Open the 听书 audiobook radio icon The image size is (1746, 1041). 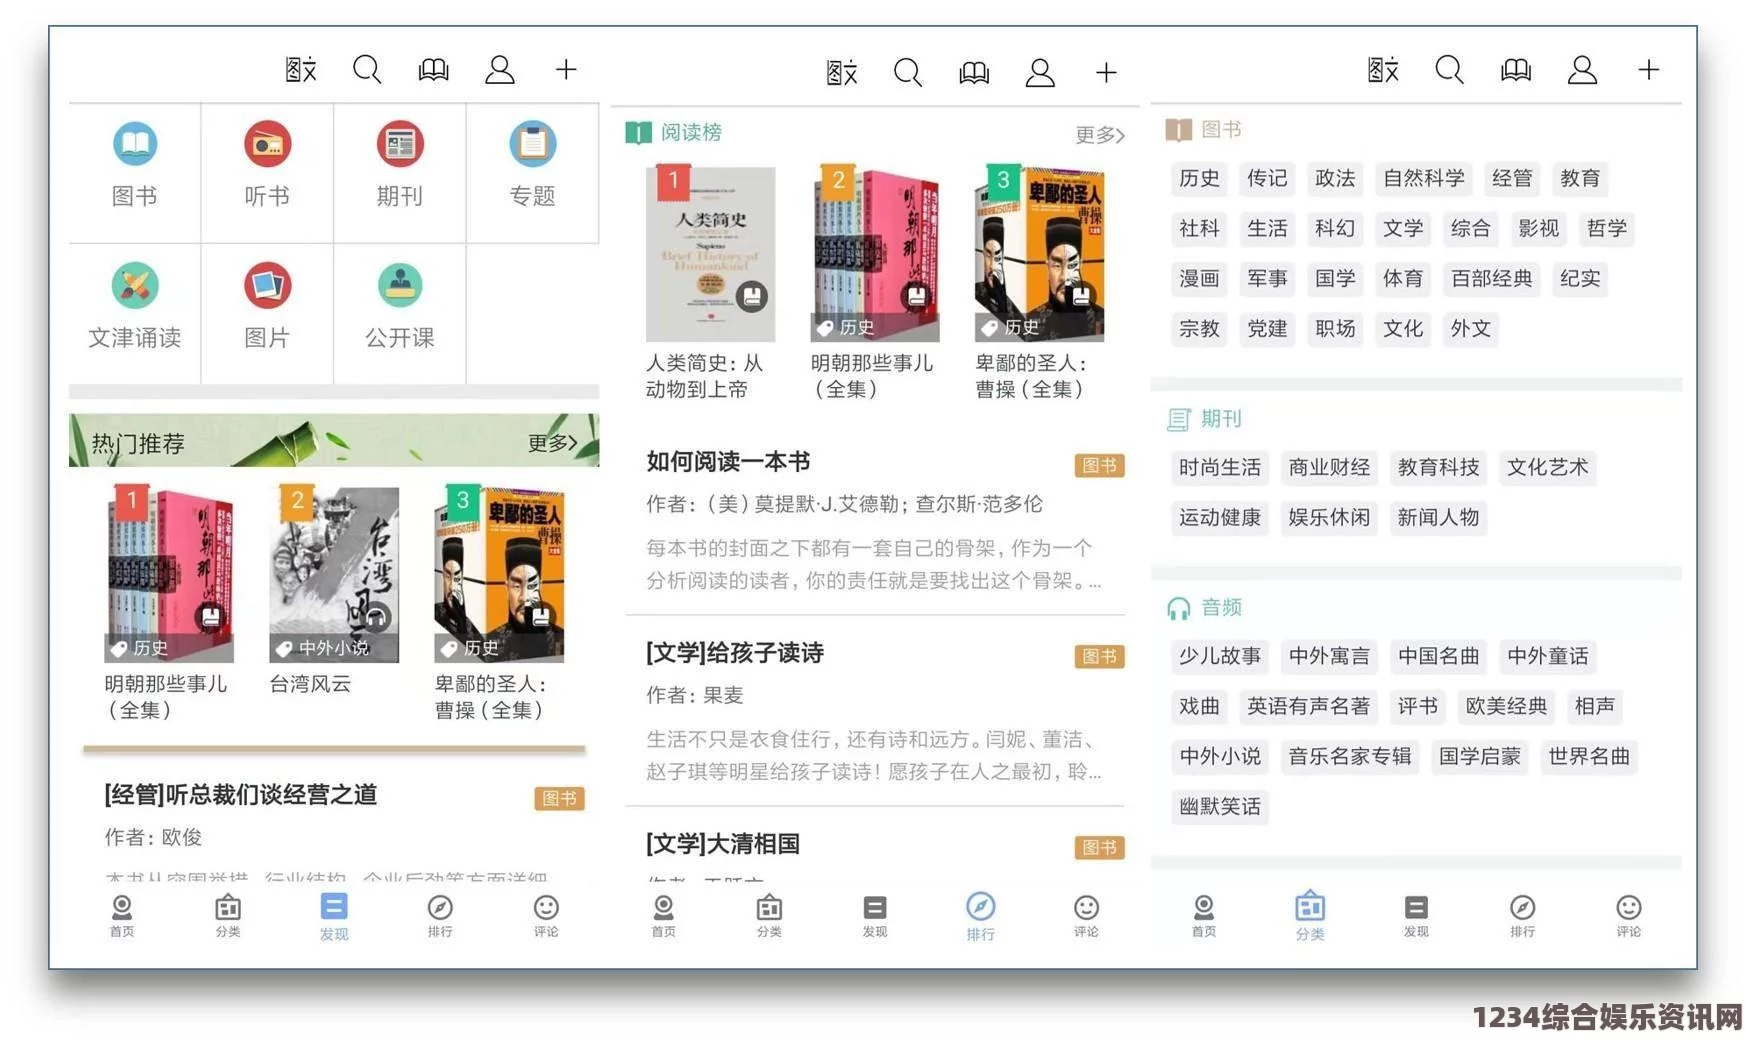(x=267, y=145)
